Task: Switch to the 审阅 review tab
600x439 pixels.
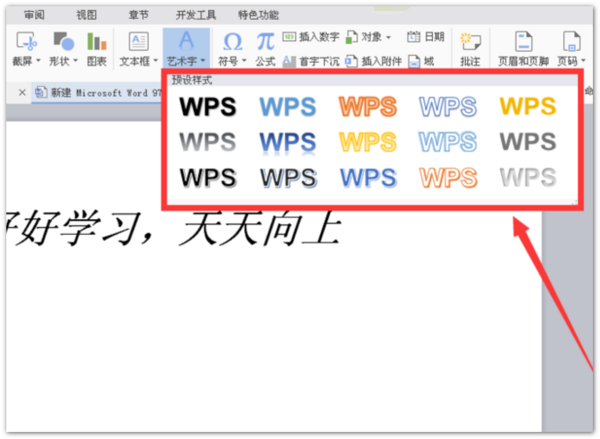Action: (34, 15)
